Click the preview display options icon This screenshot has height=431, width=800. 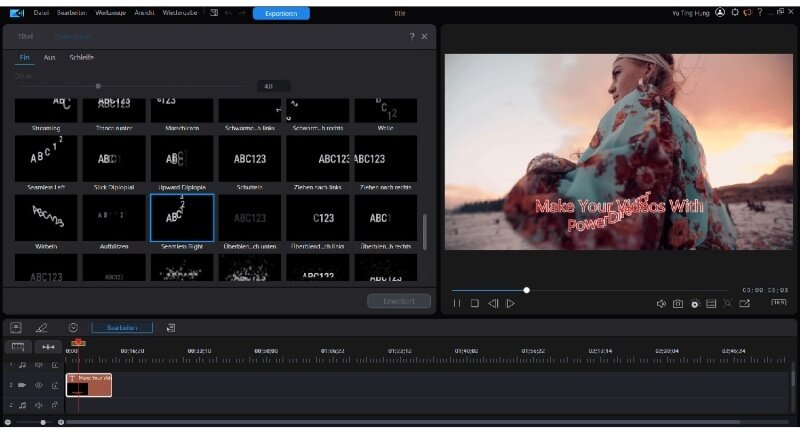coord(711,303)
